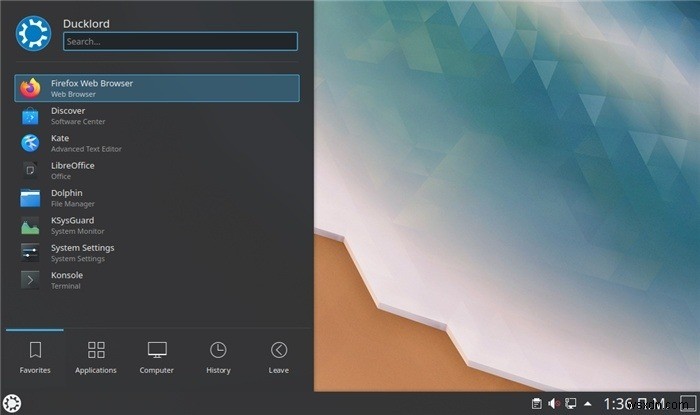Click the Ducklord username label
This screenshot has height=415, width=700.
coord(86,24)
